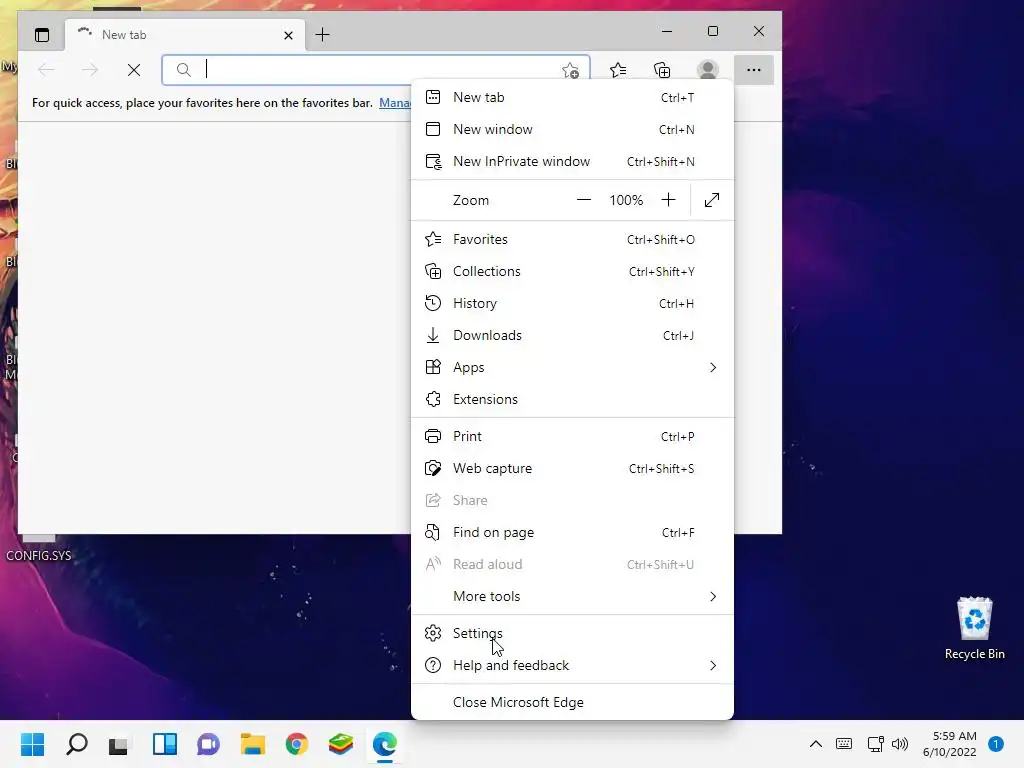Toggle the Settings and more ellipsis button

click(754, 70)
